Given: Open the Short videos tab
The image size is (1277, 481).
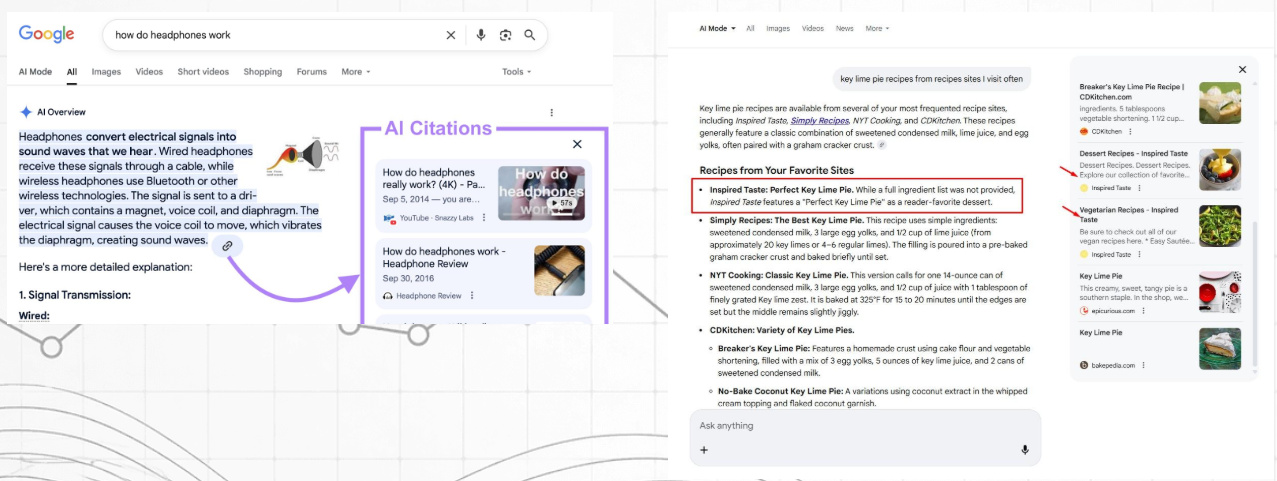Looking at the screenshot, I should tap(203, 72).
